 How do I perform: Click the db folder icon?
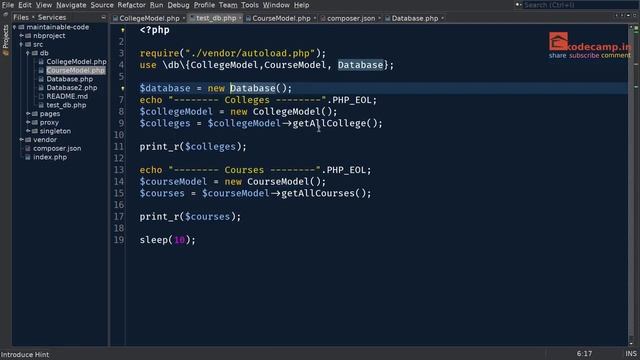(35, 53)
